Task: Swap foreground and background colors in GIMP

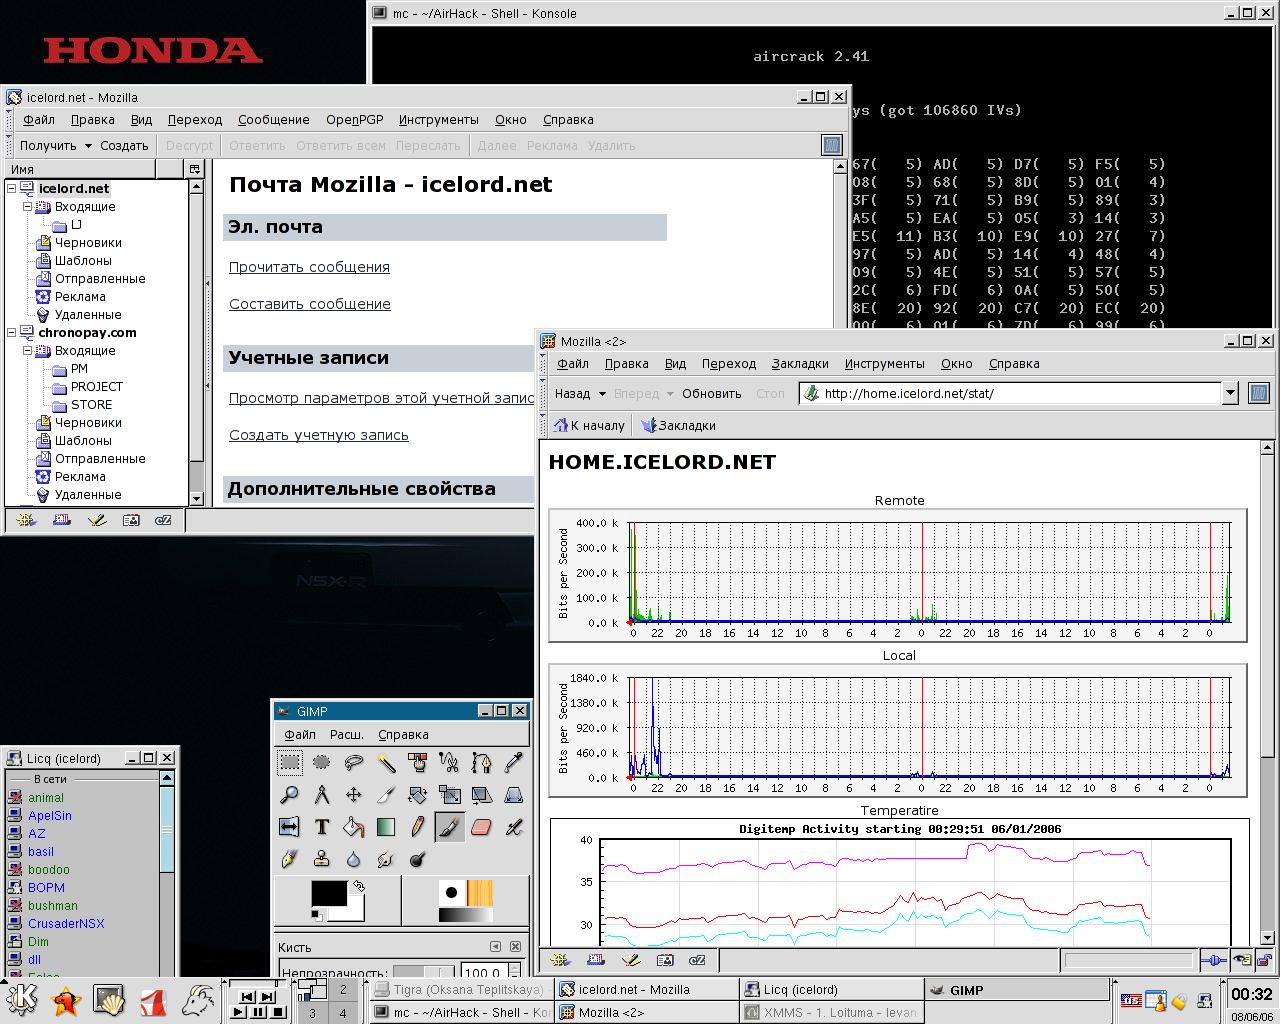Action: click(x=358, y=886)
